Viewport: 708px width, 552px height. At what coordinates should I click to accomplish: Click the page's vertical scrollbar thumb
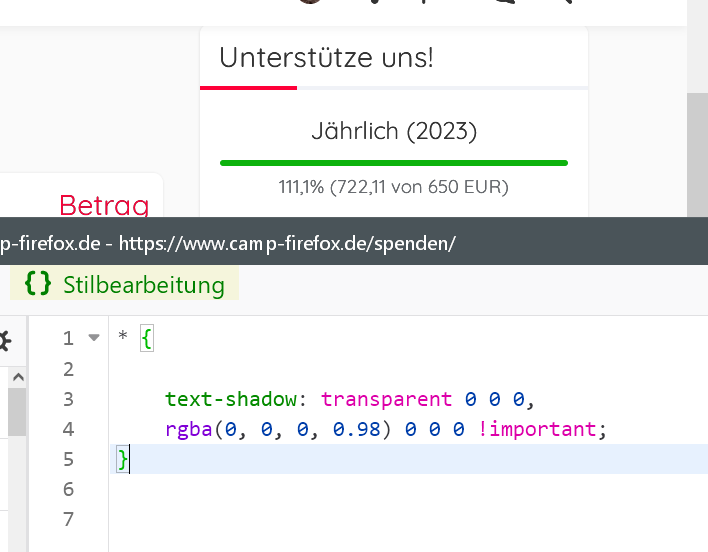697,150
